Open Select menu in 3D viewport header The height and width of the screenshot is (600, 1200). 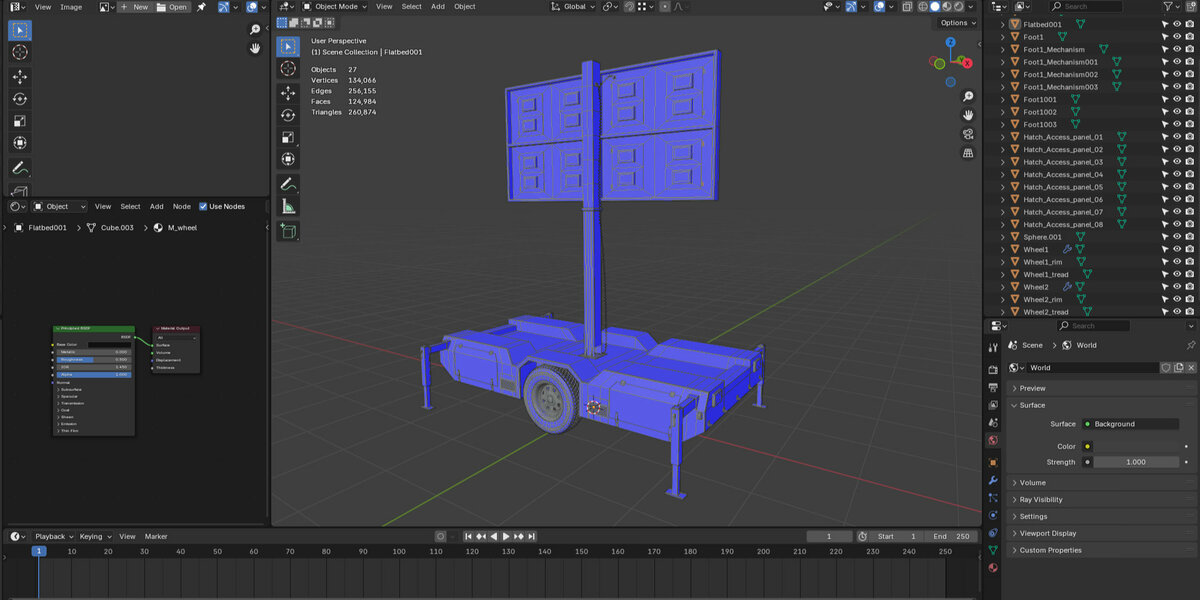[x=412, y=6]
